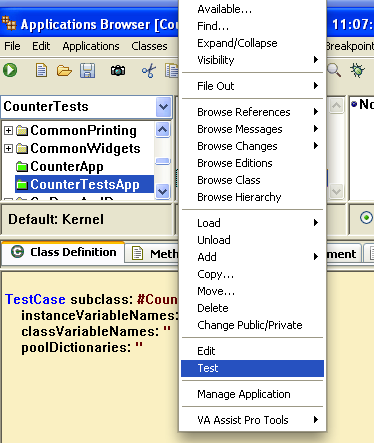374x443 pixels.
Task: Select CommonWidgets in the applications tree
Action: (85, 148)
